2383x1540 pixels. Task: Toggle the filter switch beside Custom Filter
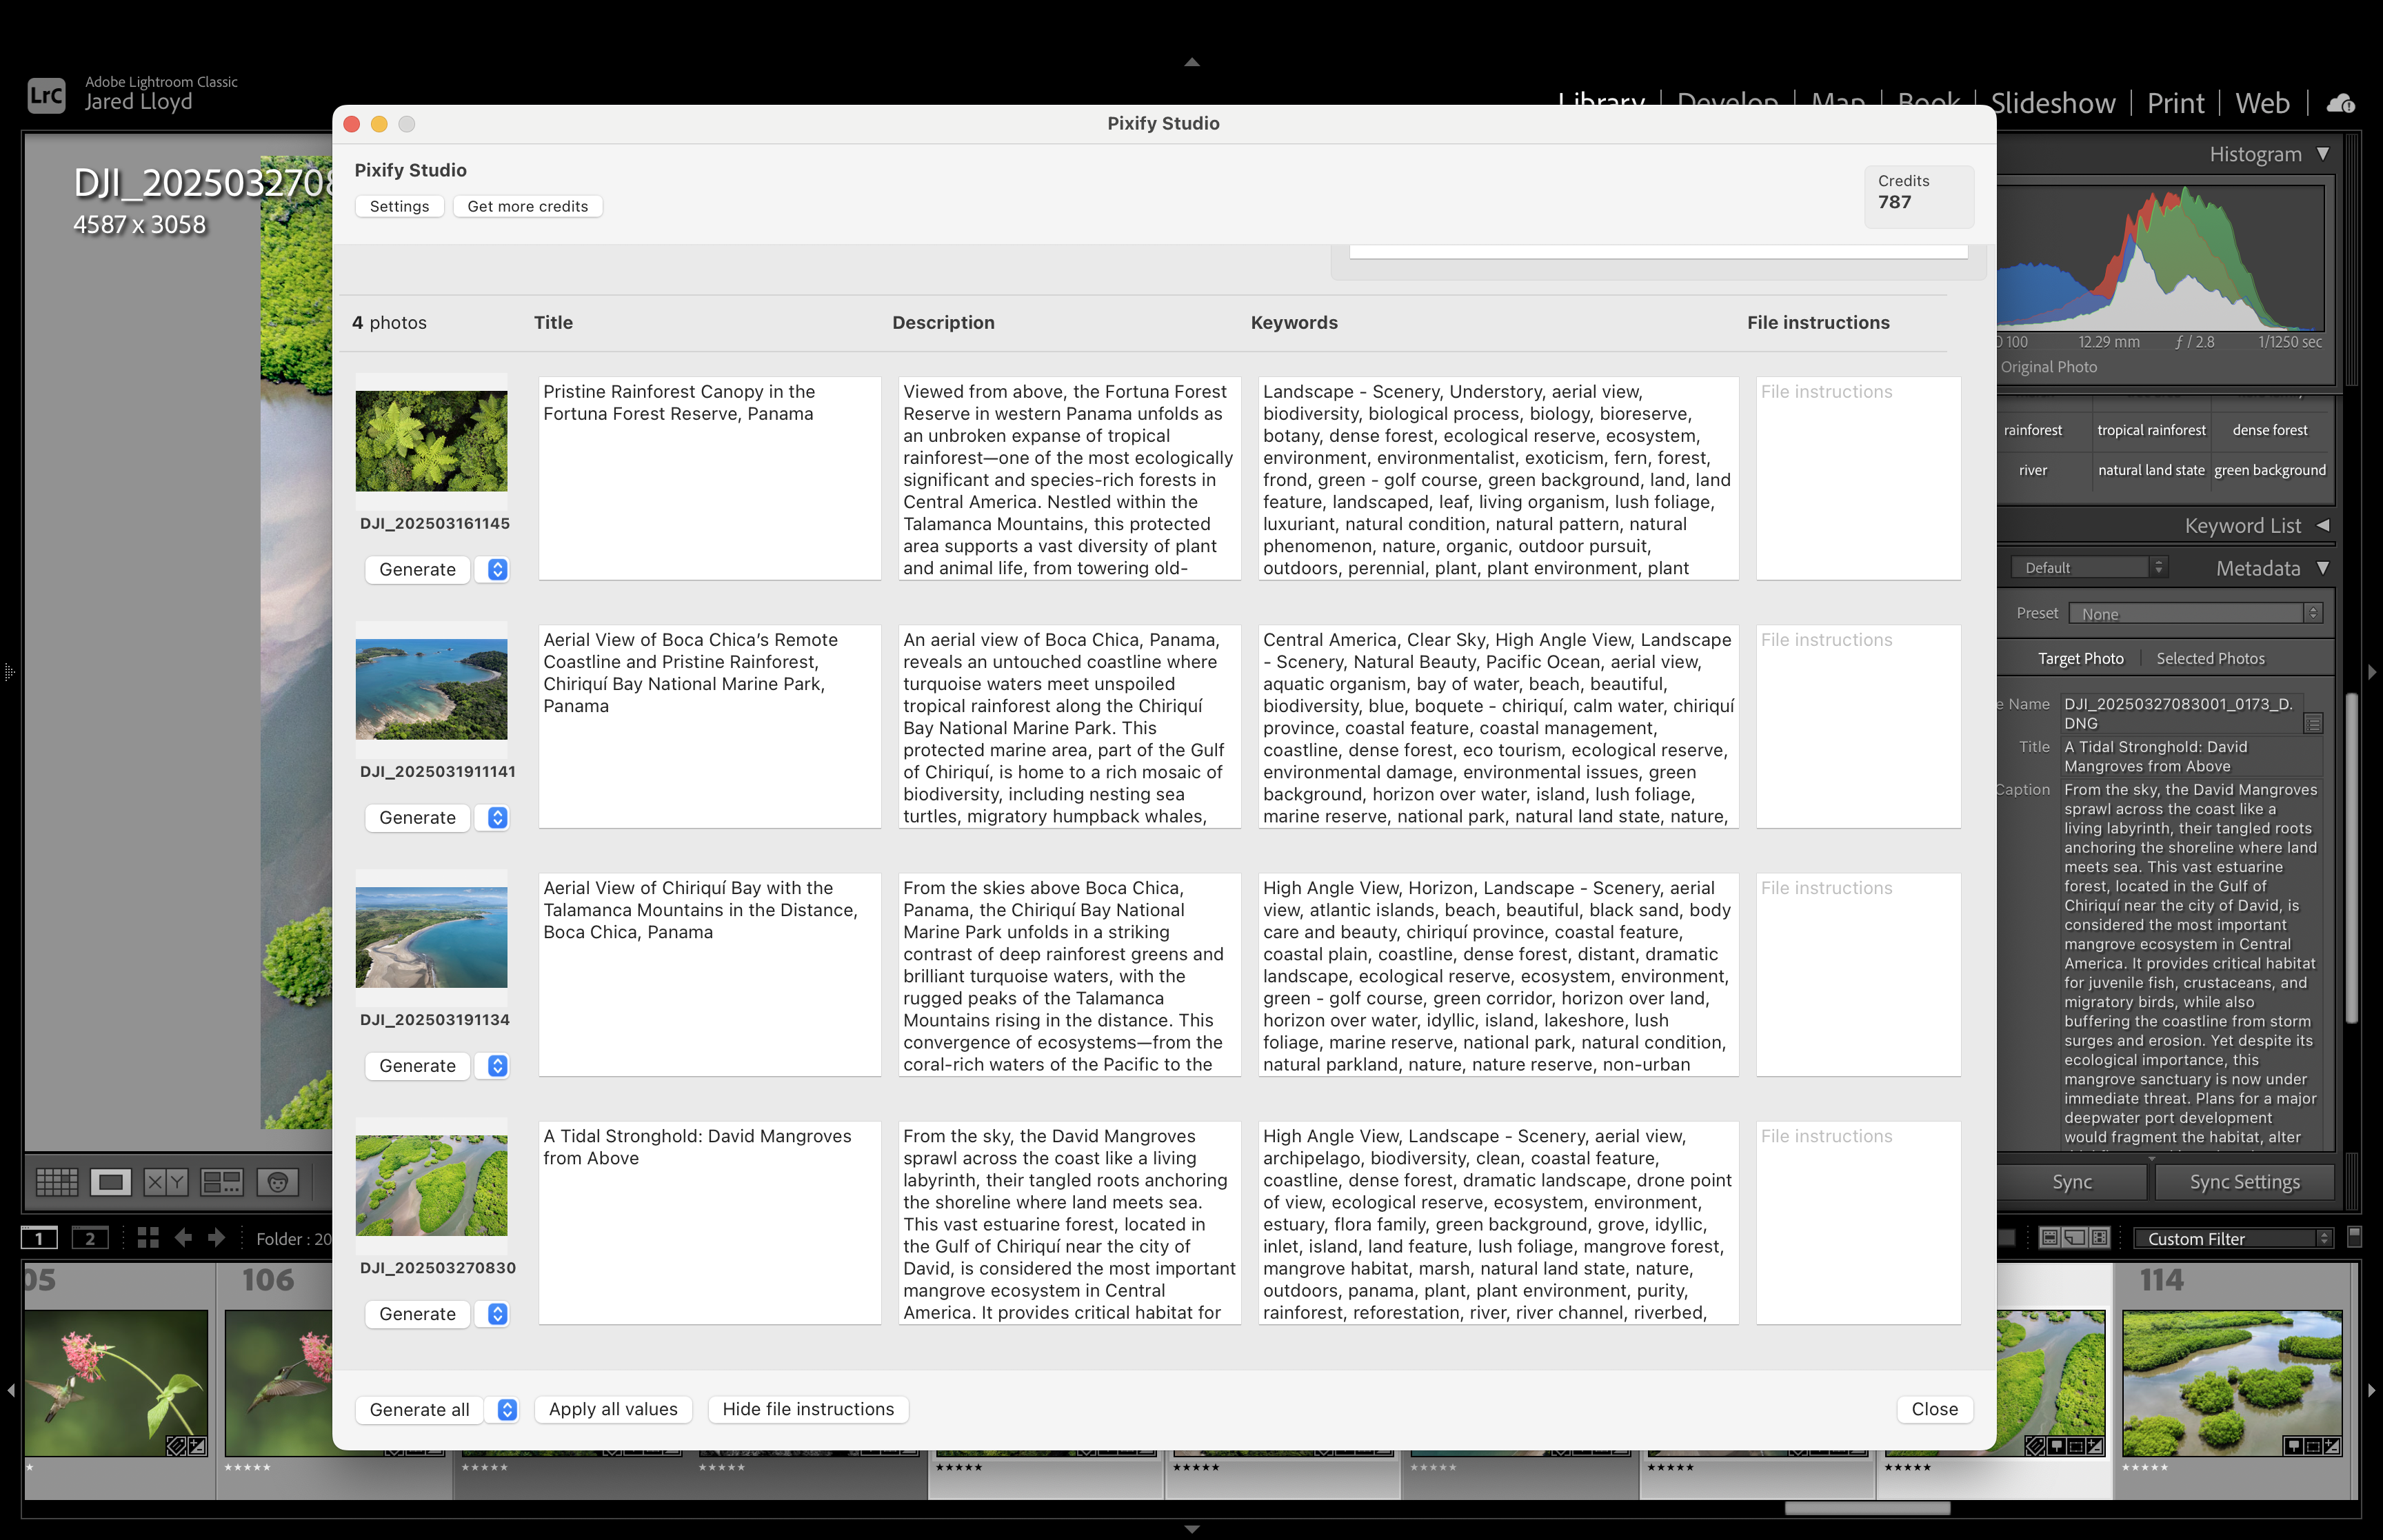2354,1237
